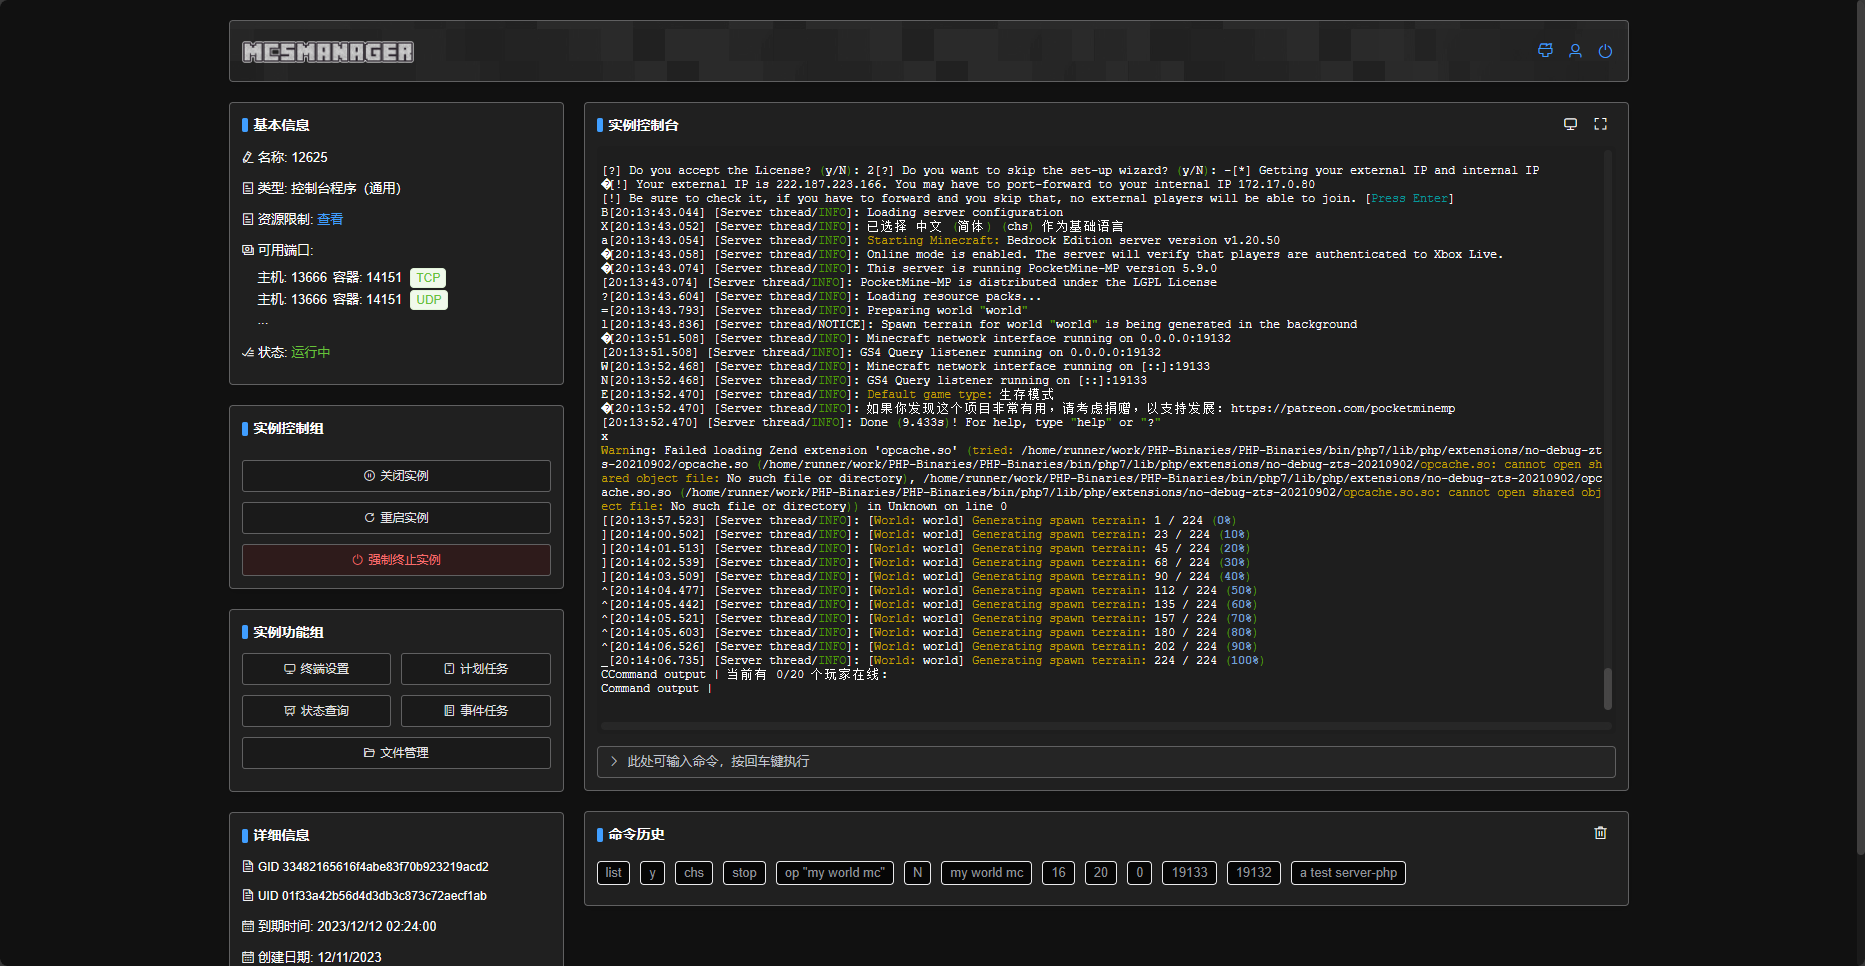This screenshot has width=1865, height=966.
Task: Click the 命令历史 panel title
Action: (636, 834)
